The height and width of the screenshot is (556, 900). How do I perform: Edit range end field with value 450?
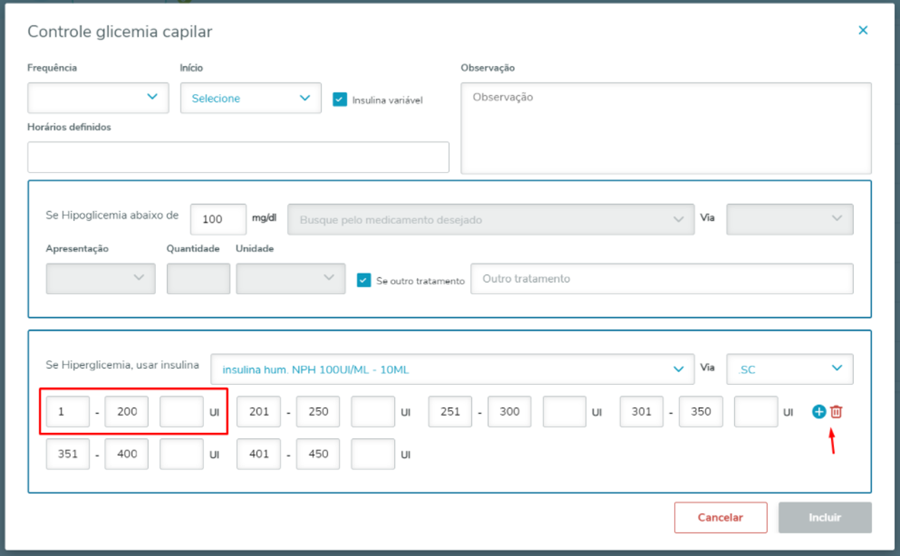click(318, 454)
